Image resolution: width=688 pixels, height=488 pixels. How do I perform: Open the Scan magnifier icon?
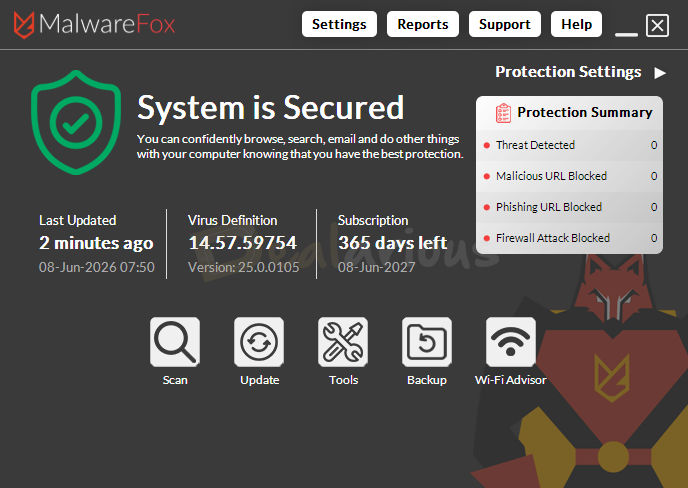(x=175, y=342)
